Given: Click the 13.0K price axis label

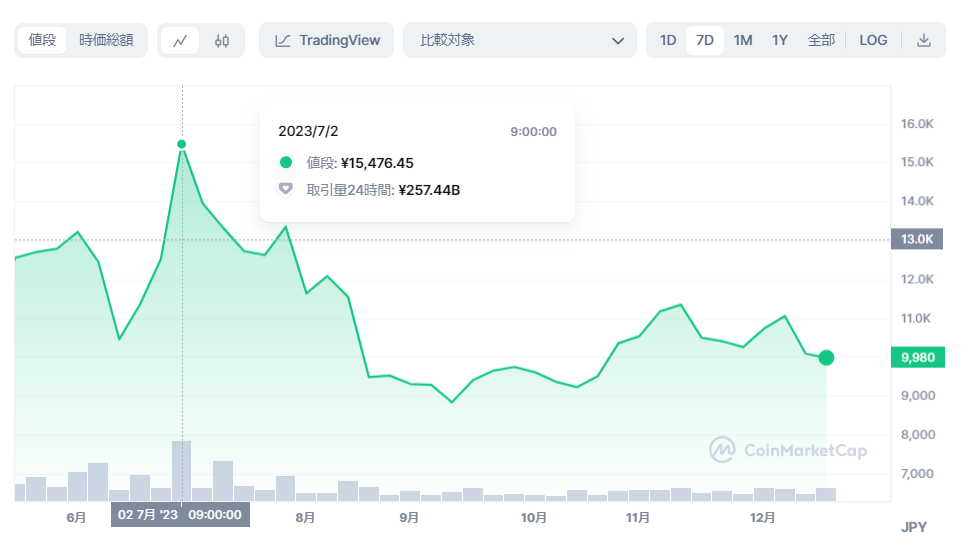Looking at the screenshot, I should (917, 239).
